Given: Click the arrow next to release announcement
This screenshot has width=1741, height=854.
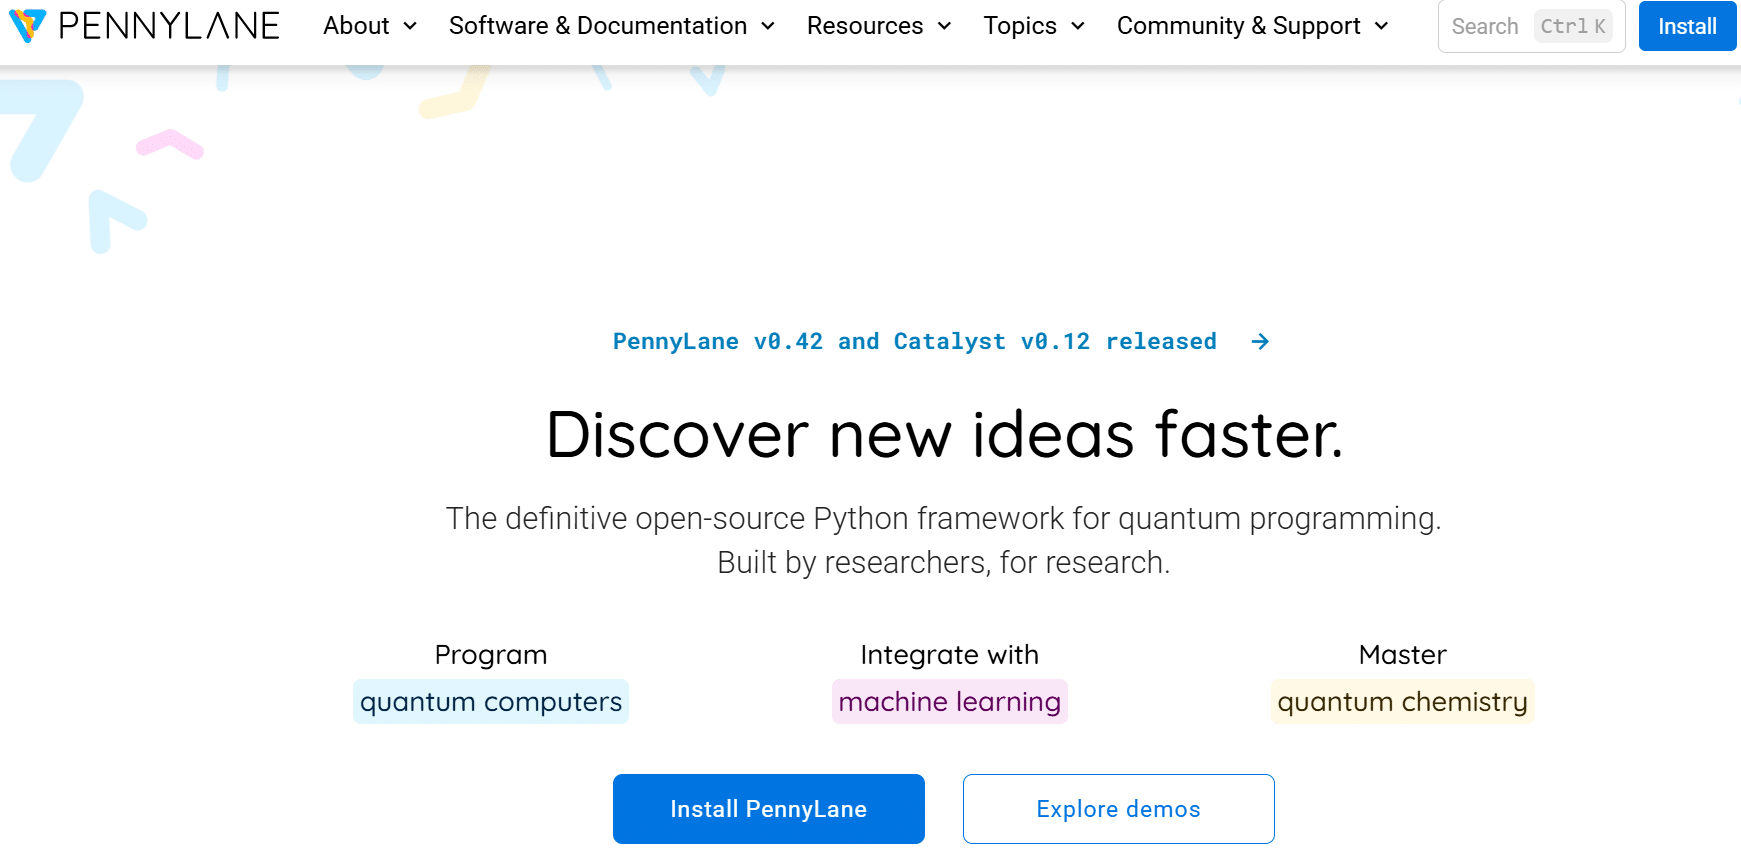Looking at the screenshot, I should (1259, 341).
